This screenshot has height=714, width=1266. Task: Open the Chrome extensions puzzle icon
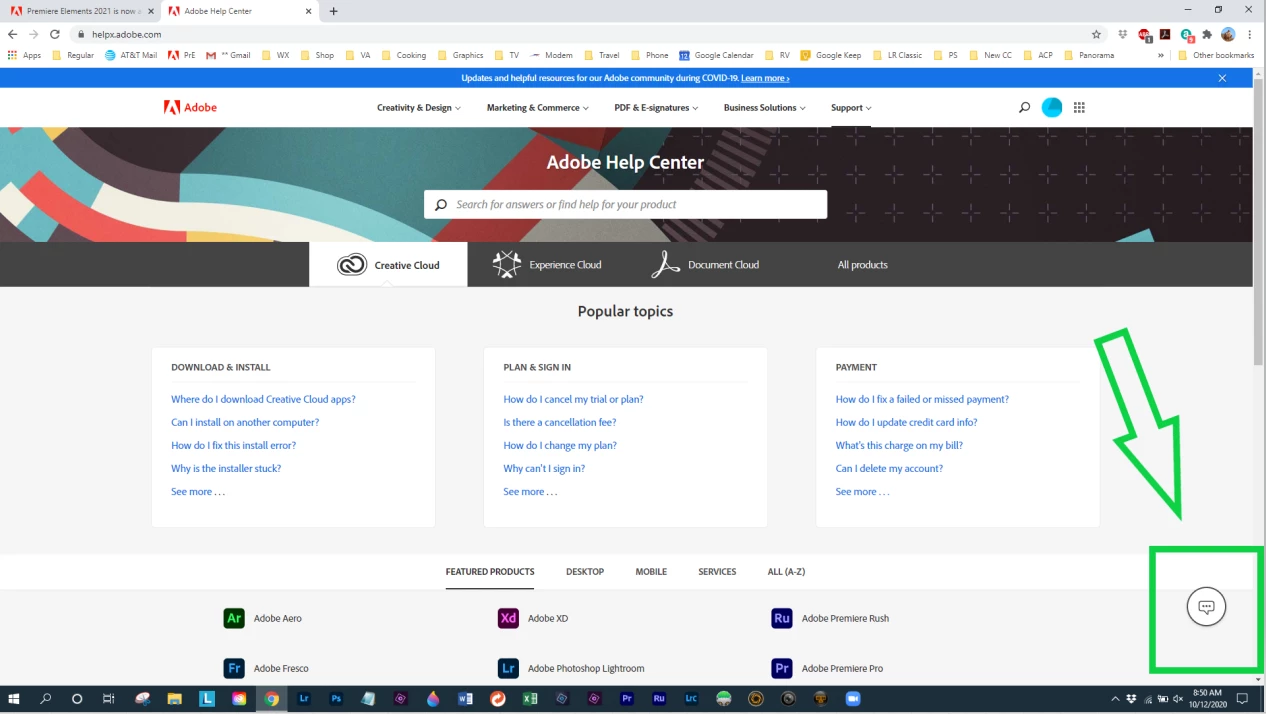tap(1207, 34)
